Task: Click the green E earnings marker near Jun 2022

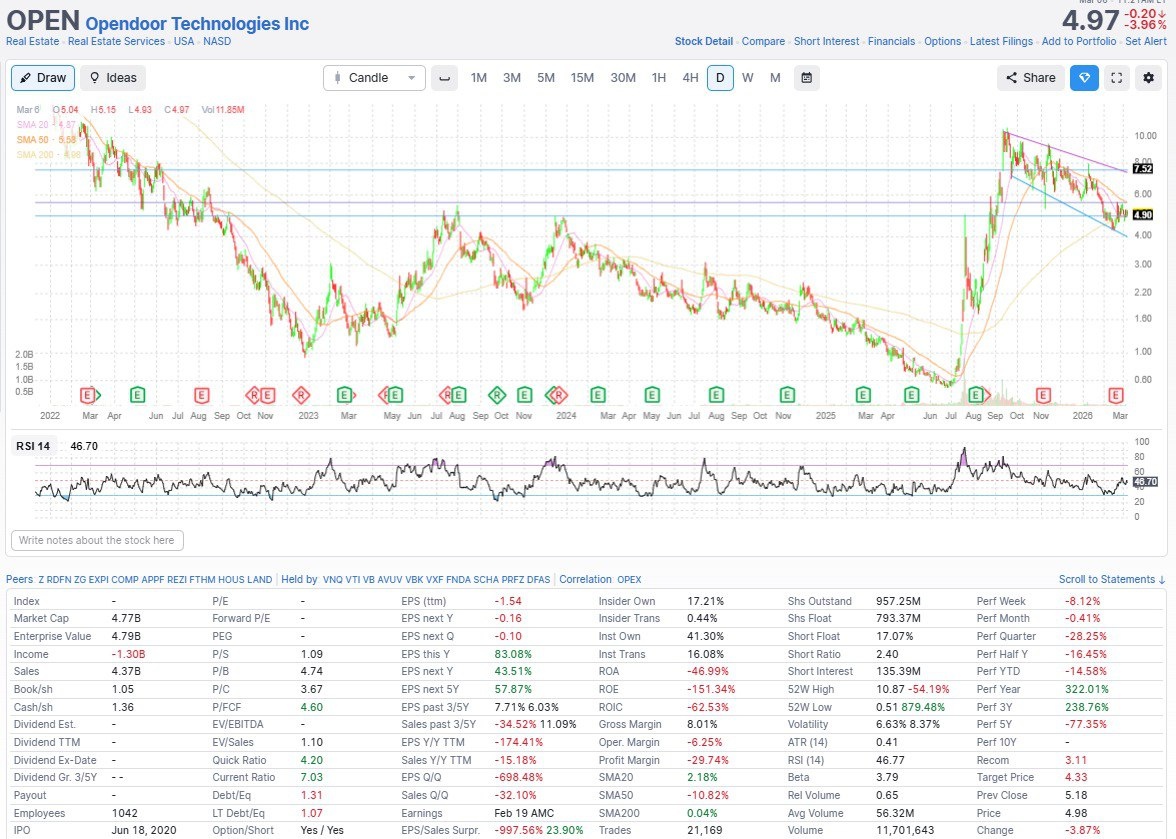Action: (x=137, y=395)
